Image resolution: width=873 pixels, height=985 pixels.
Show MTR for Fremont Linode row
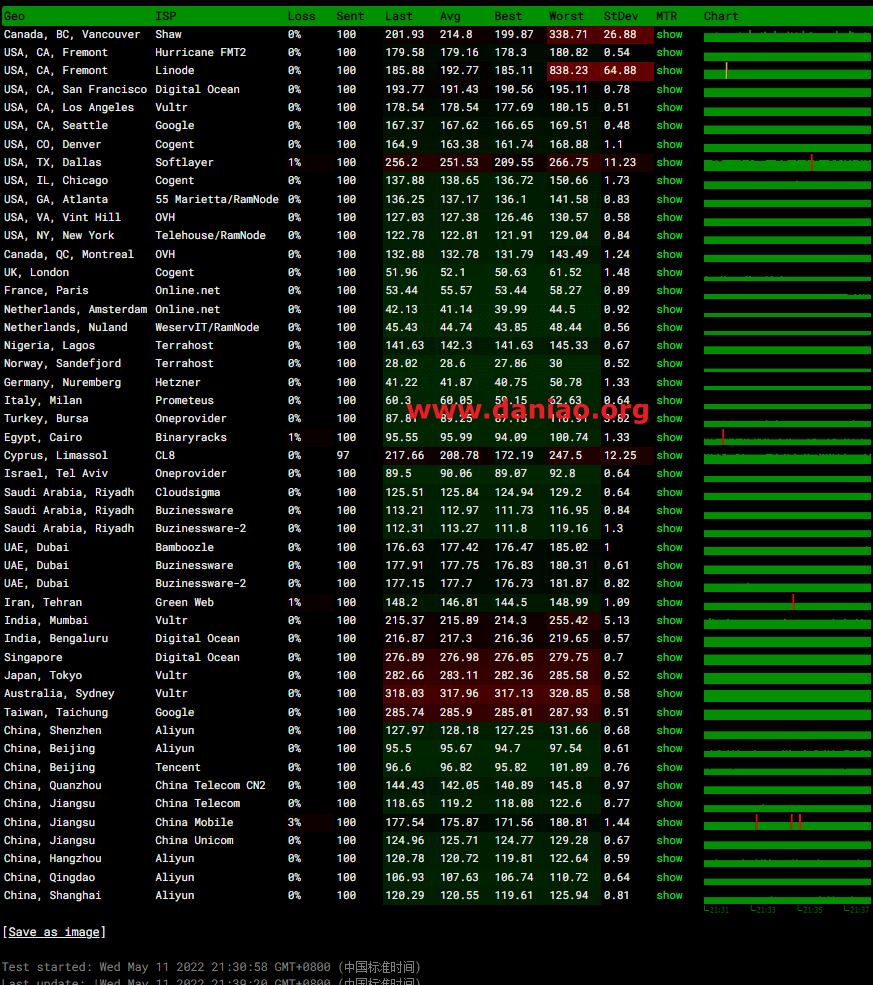pyautogui.click(x=670, y=70)
